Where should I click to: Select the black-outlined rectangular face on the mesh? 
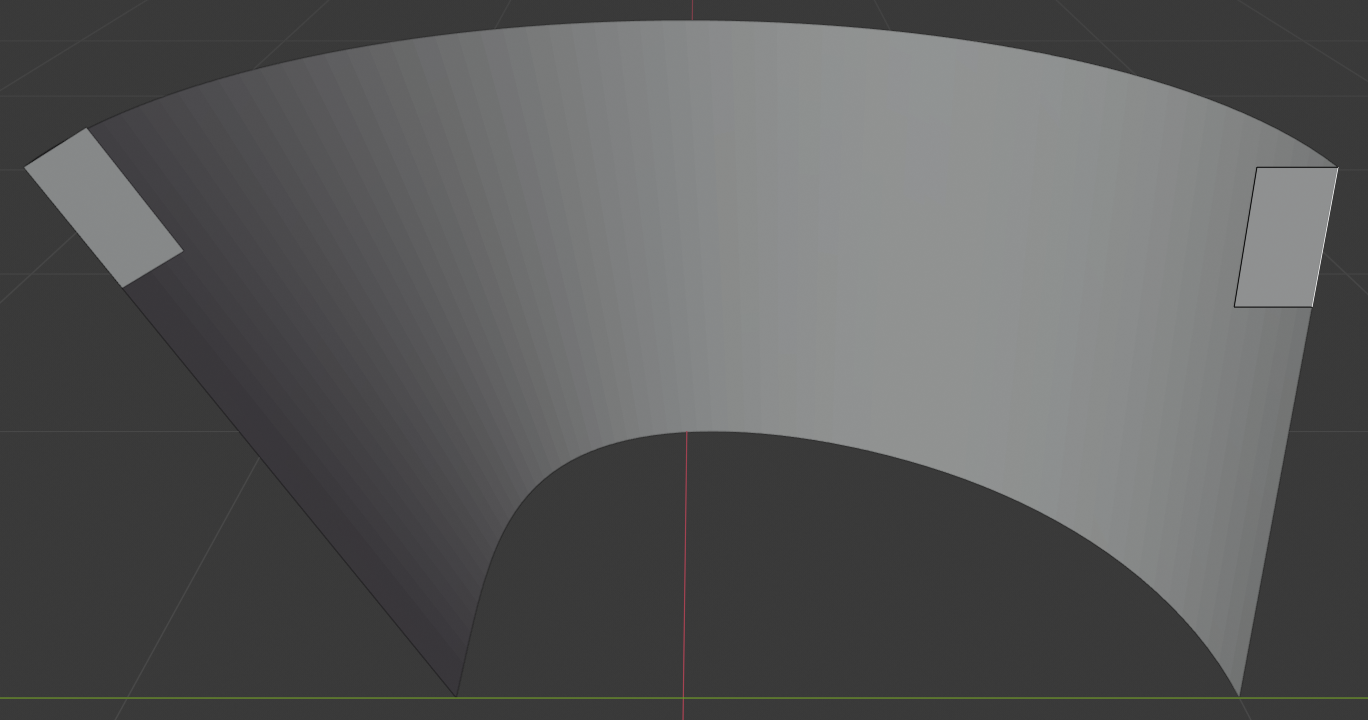[x=1286, y=237]
